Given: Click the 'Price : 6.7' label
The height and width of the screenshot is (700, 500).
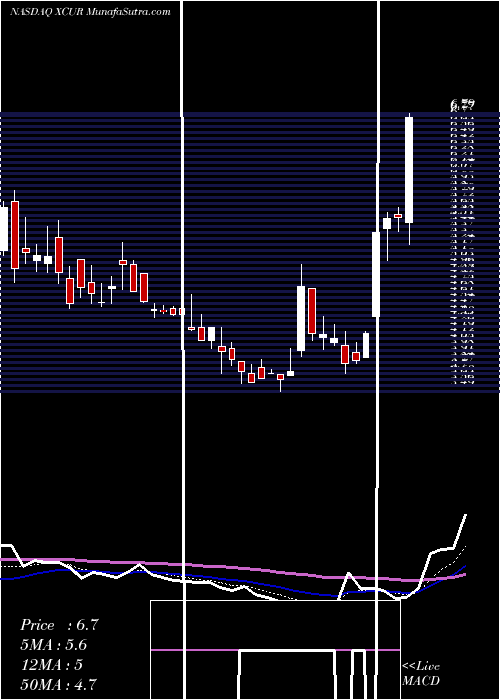Looking at the screenshot, I should (59, 625).
